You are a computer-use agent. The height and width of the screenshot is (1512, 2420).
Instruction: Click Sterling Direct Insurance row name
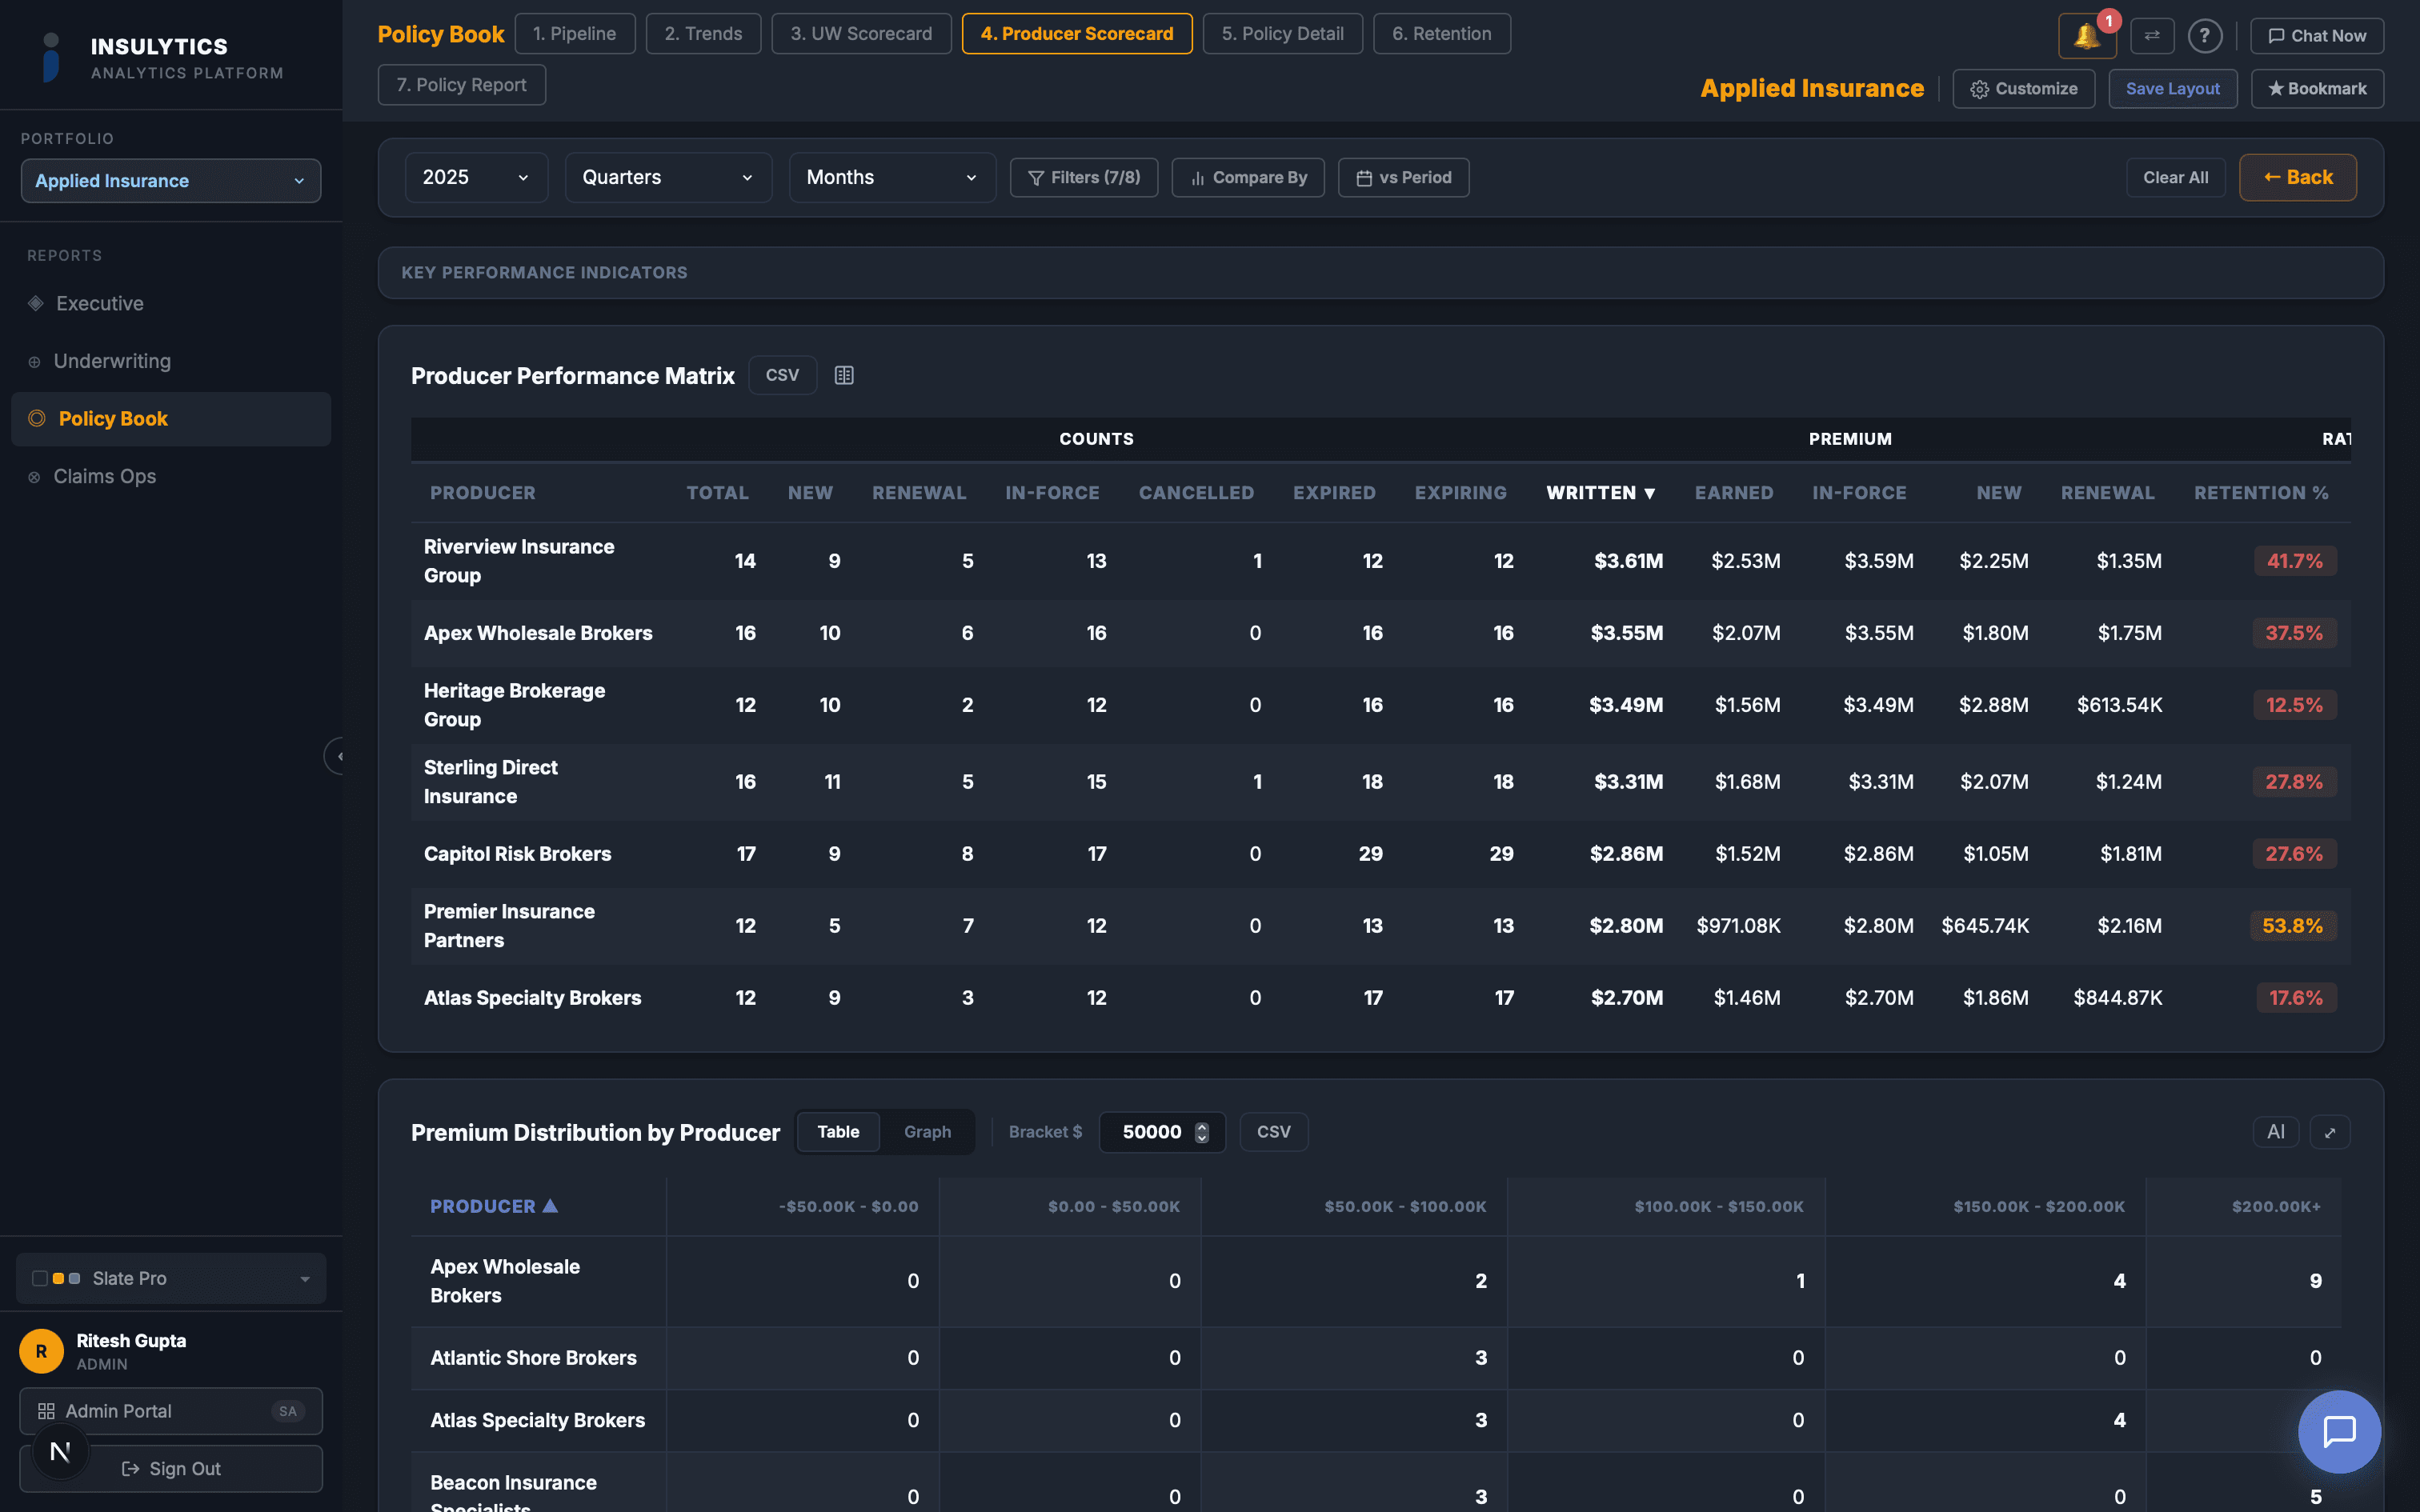click(490, 782)
